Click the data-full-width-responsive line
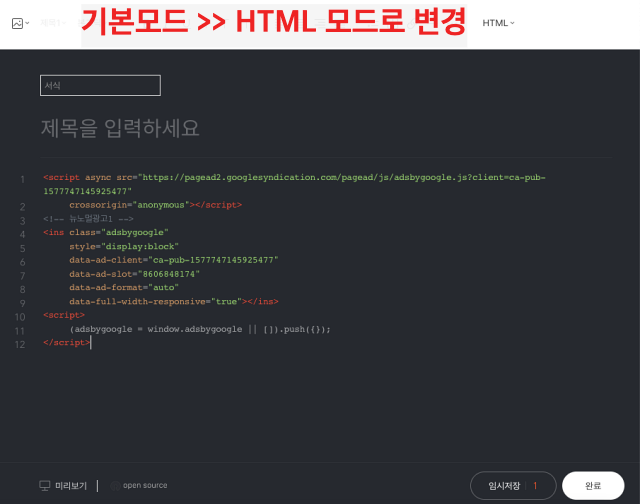Screen dimensions: 640x504 (x=173, y=302)
